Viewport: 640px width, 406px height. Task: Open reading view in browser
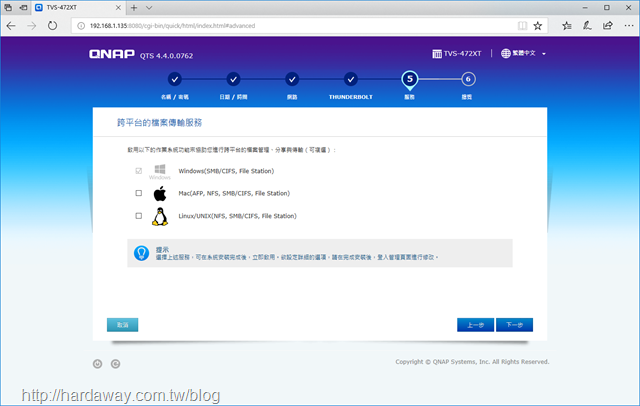tap(522, 26)
